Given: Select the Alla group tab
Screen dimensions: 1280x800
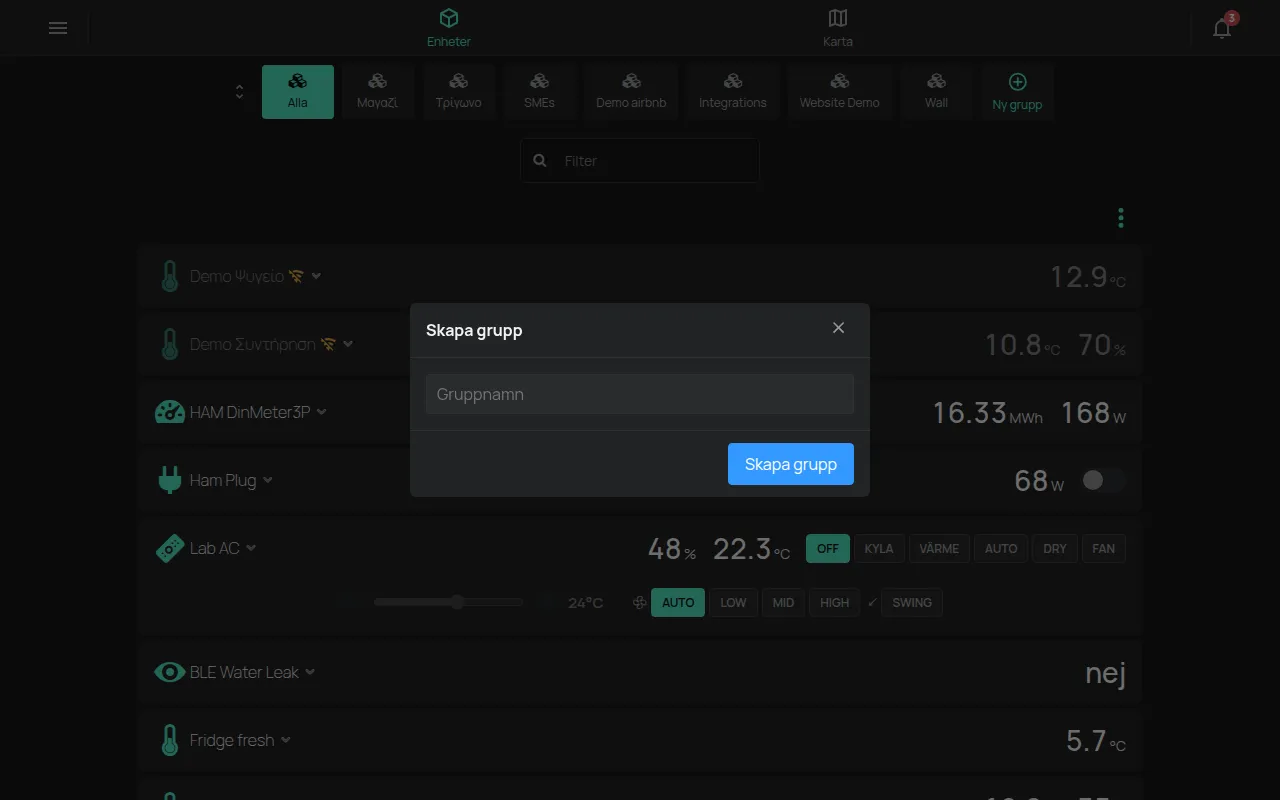Looking at the screenshot, I should click(x=298, y=92).
